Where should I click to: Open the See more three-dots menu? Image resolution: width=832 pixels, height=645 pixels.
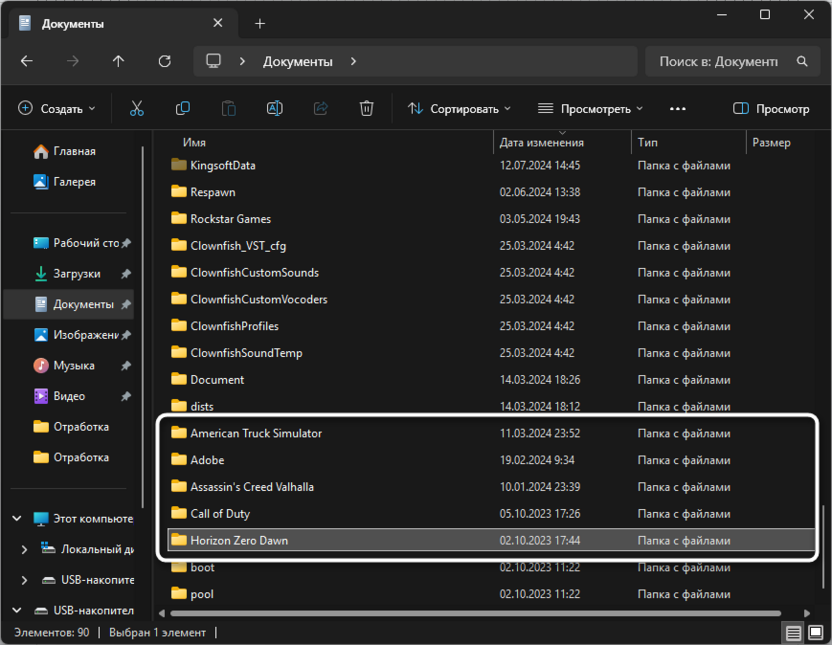point(678,109)
